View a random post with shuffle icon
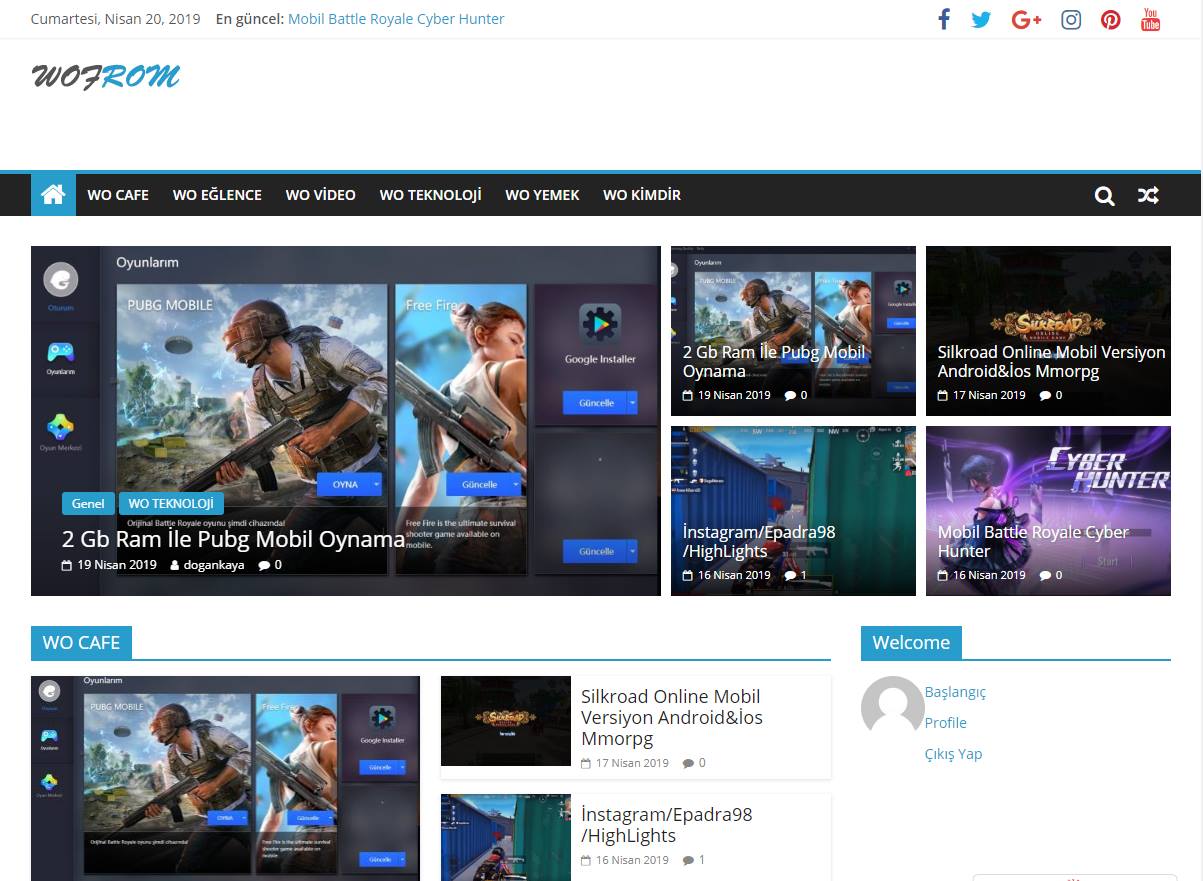Viewport: 1203px width, 881px height. point(1148,196)
